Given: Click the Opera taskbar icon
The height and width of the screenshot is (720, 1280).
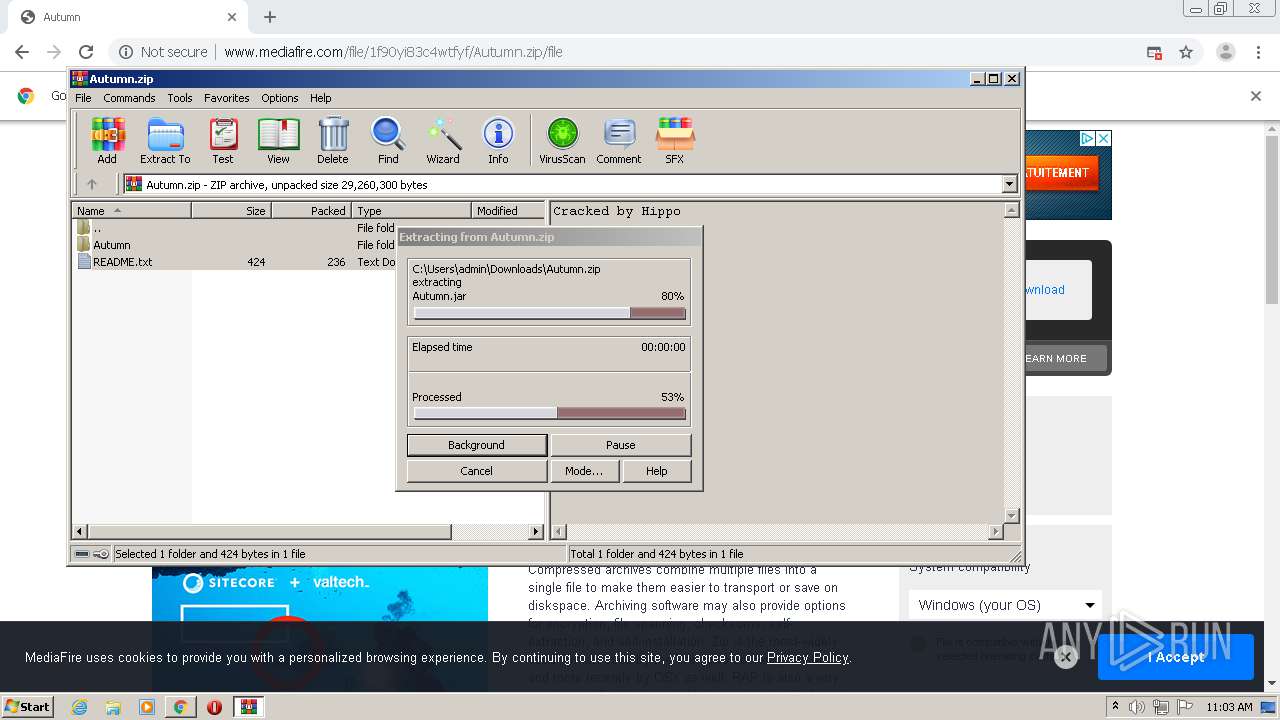Looking at the screenshot, I should (x=214, y=707).
